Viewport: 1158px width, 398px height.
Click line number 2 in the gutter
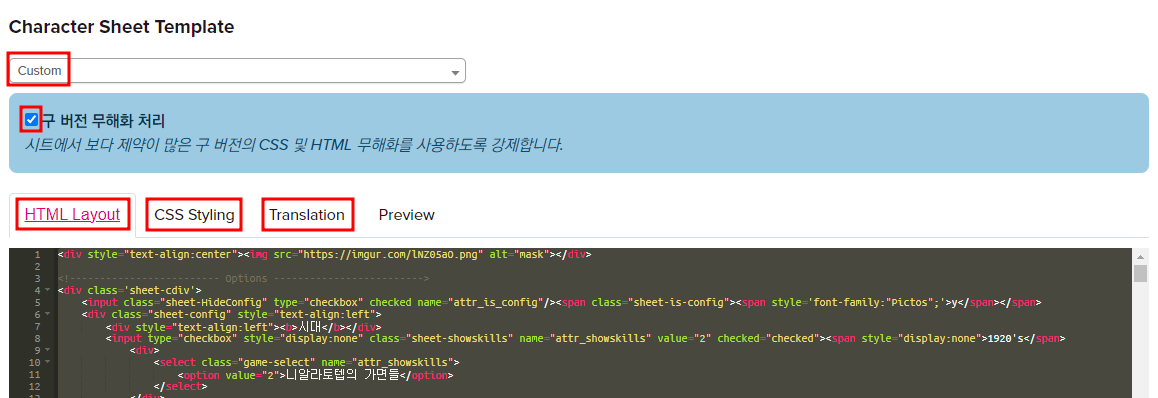[x=37, y=266]
